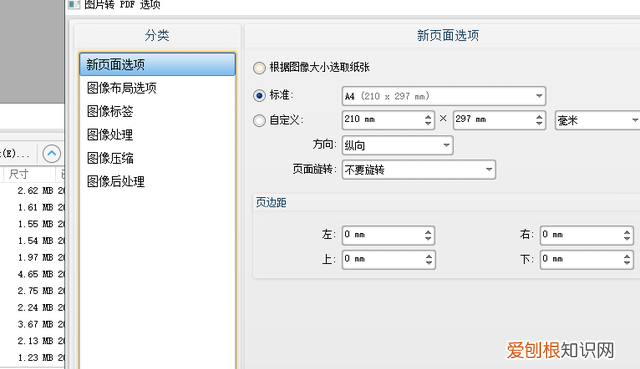Open 图像标签 category
640x369 pixels.
[158, 111]
